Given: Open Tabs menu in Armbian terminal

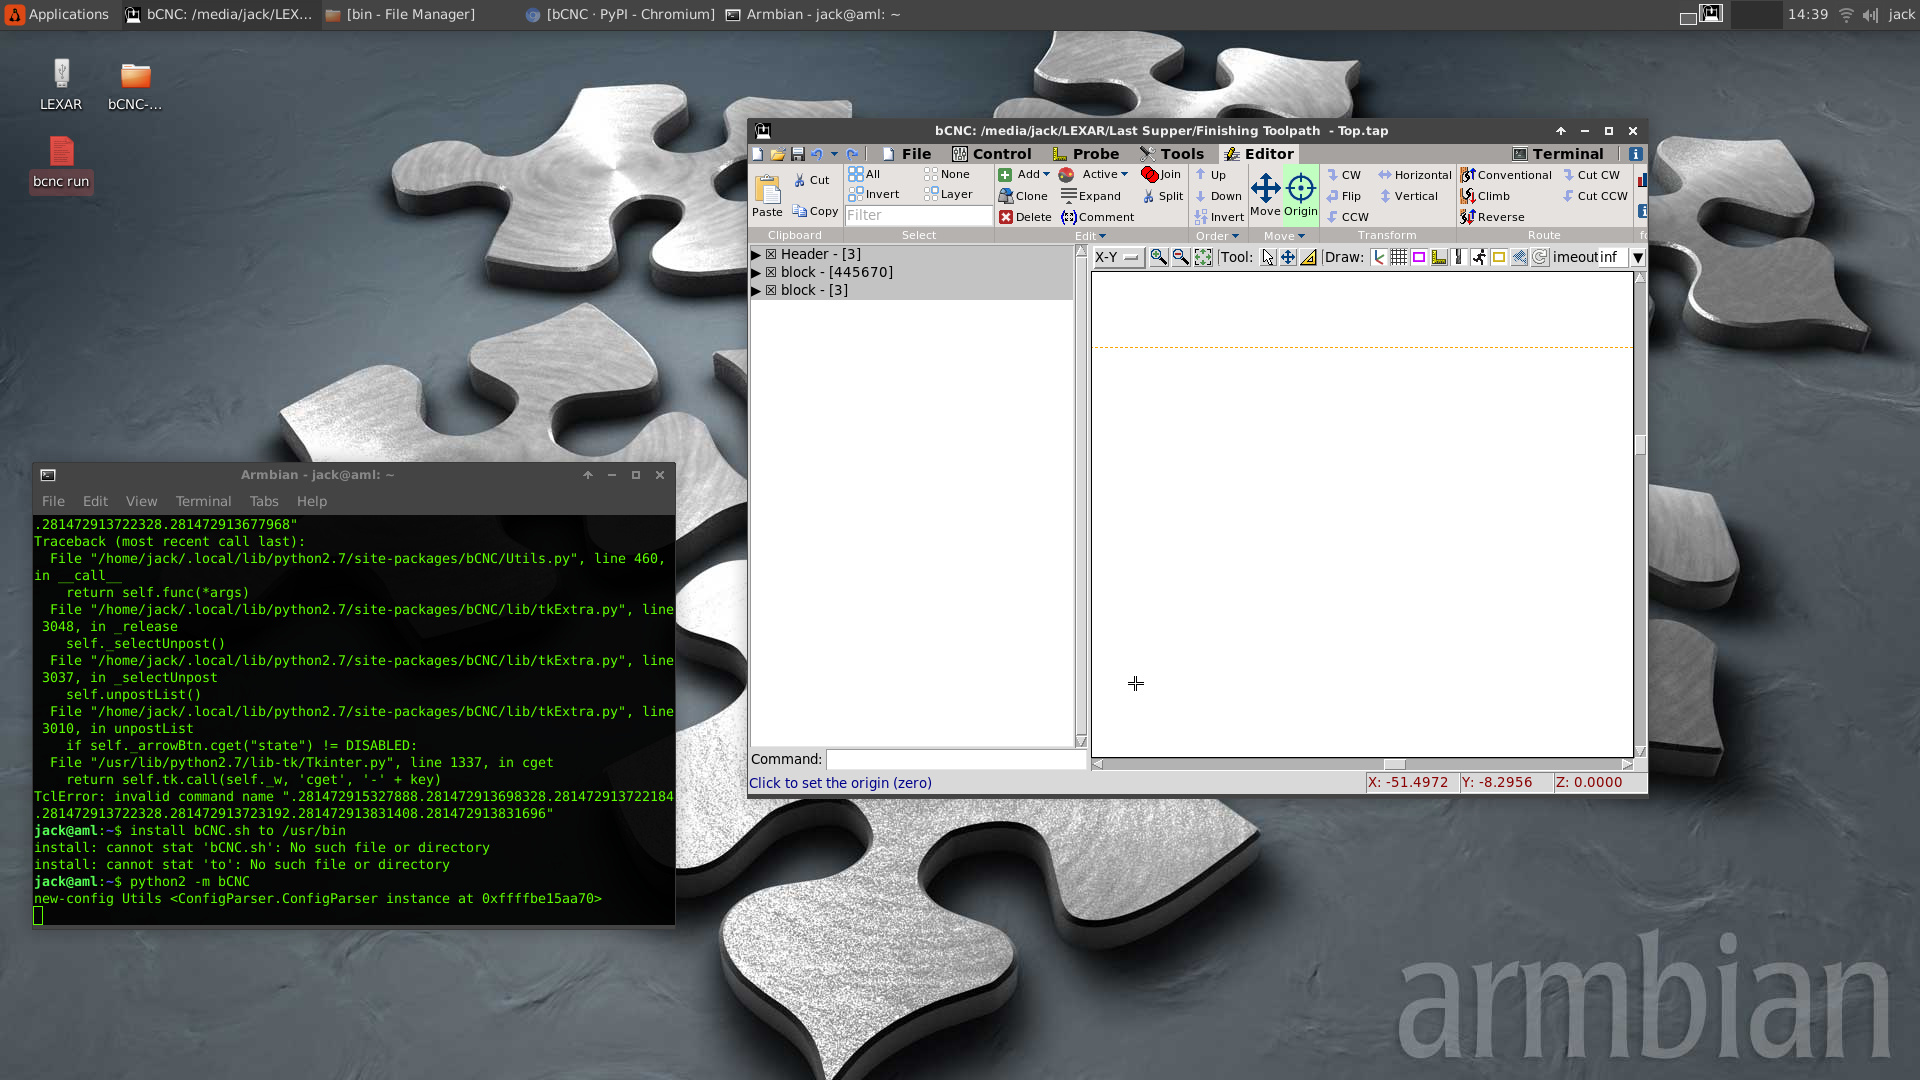Looking at the screenshot, I should [x=264, y=501].
